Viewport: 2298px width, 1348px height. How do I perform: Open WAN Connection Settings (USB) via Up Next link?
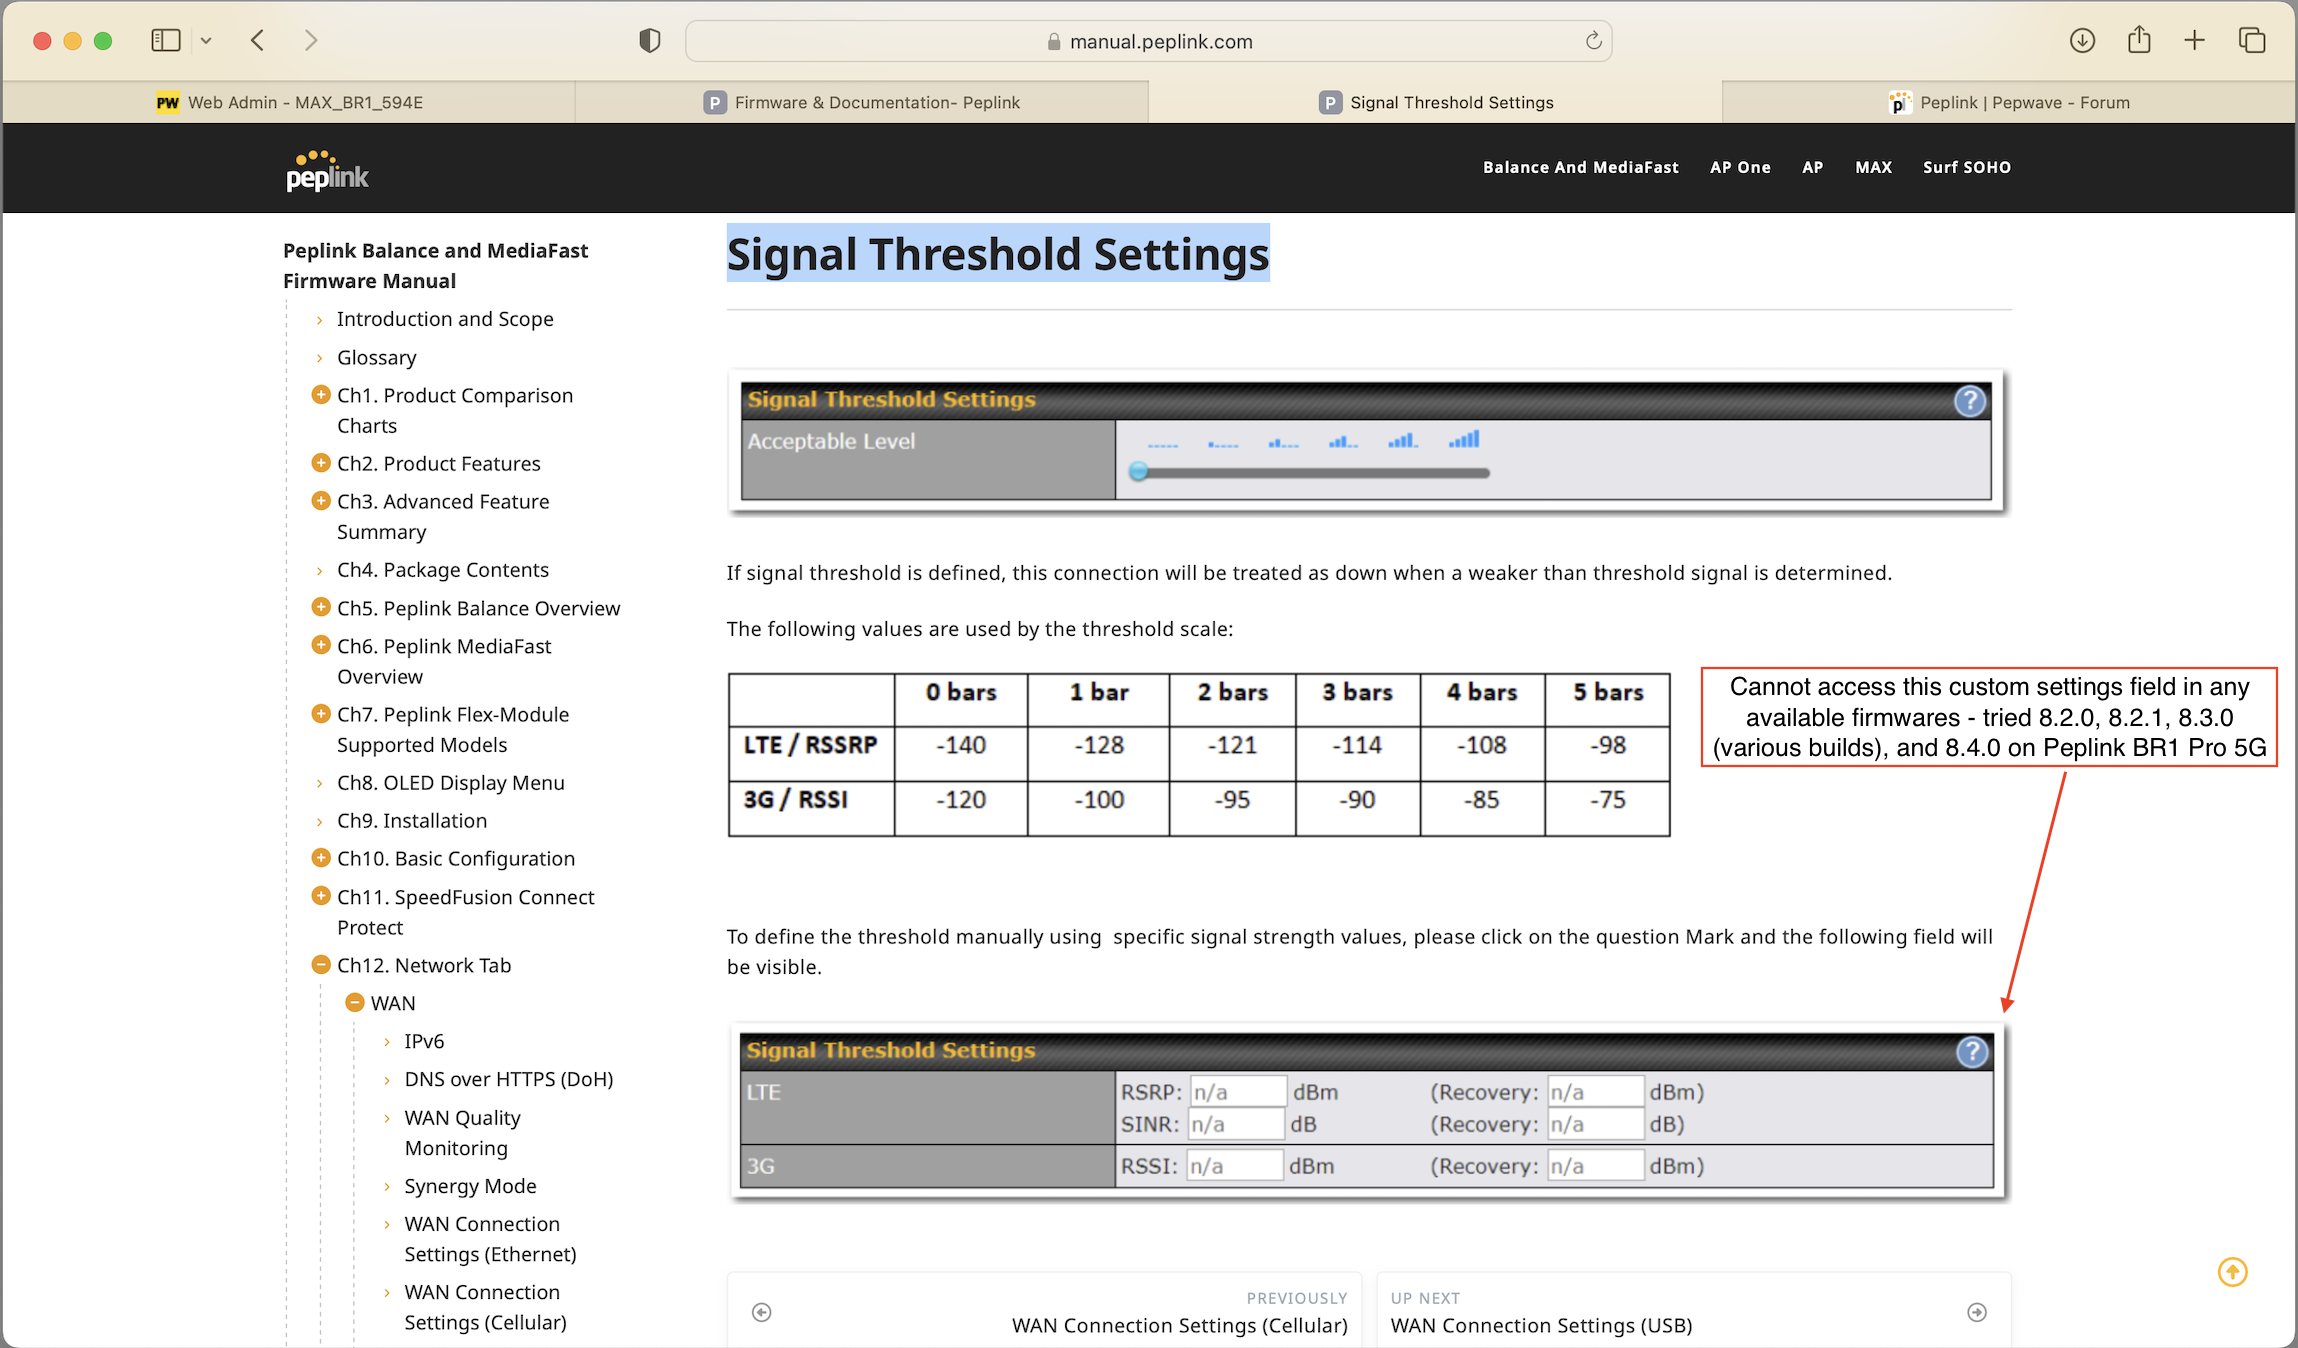pyautogui.click(x=1542, y=1325)
